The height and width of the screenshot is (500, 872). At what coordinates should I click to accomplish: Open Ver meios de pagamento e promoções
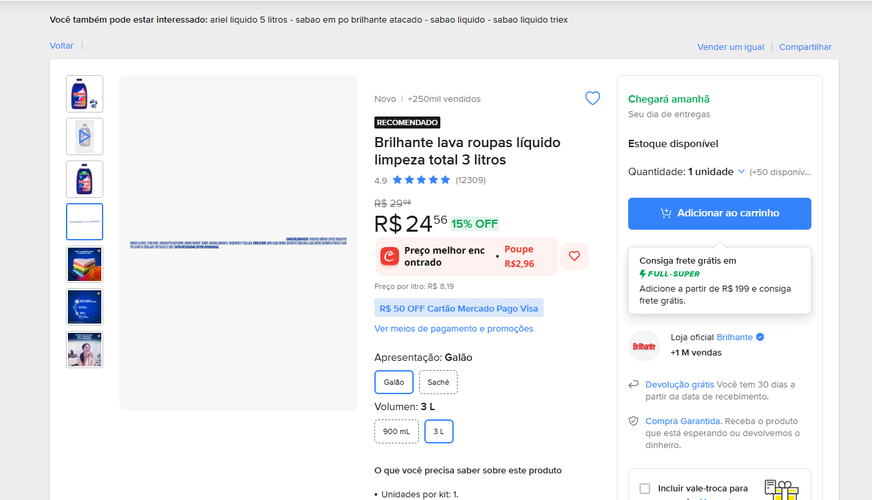[x=454, y=329]
